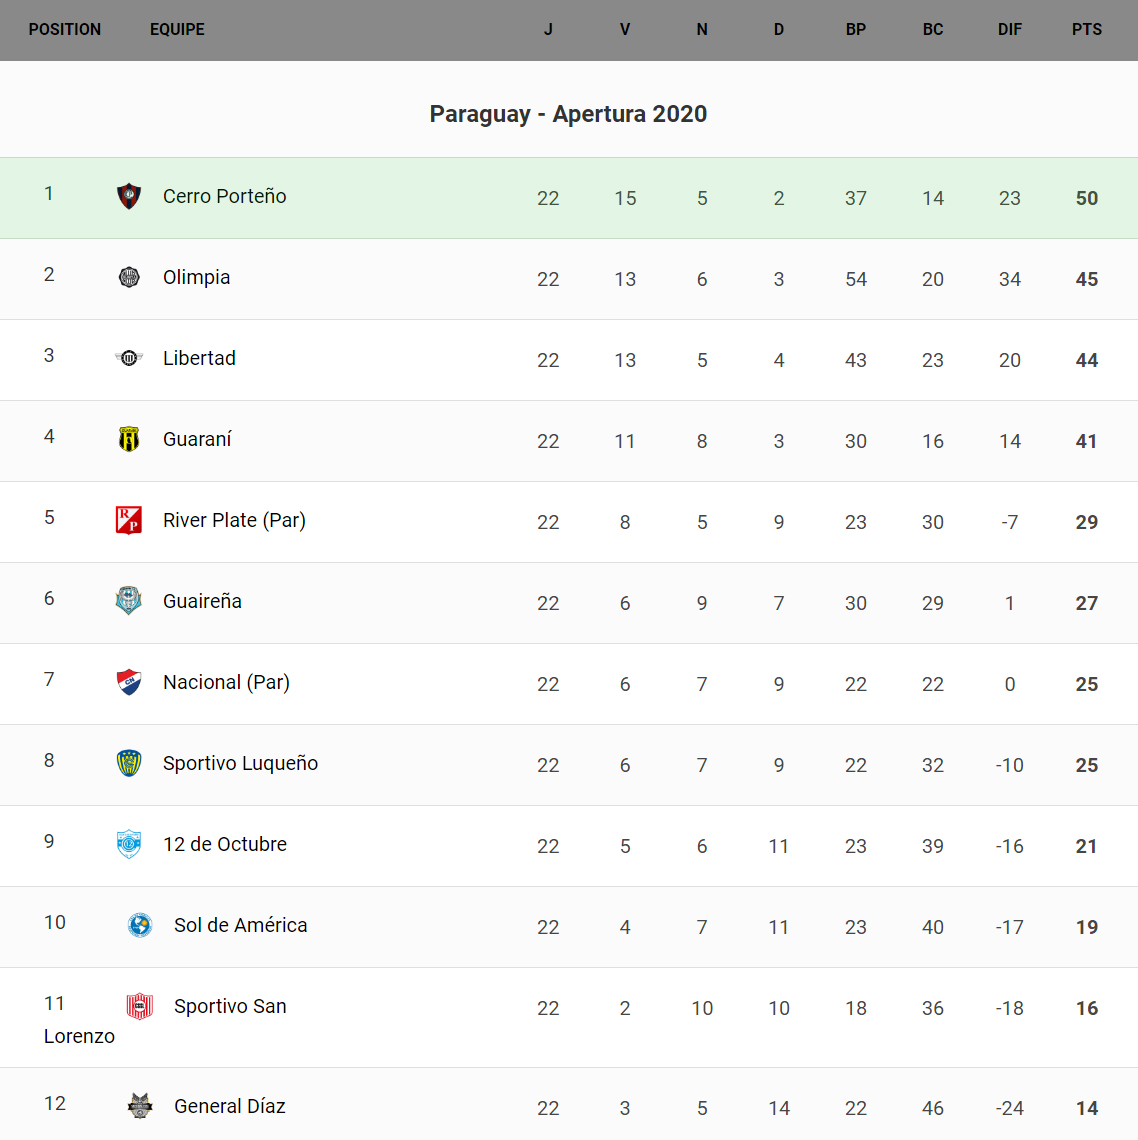Select the DIF column header

[x=1010, y=30]
